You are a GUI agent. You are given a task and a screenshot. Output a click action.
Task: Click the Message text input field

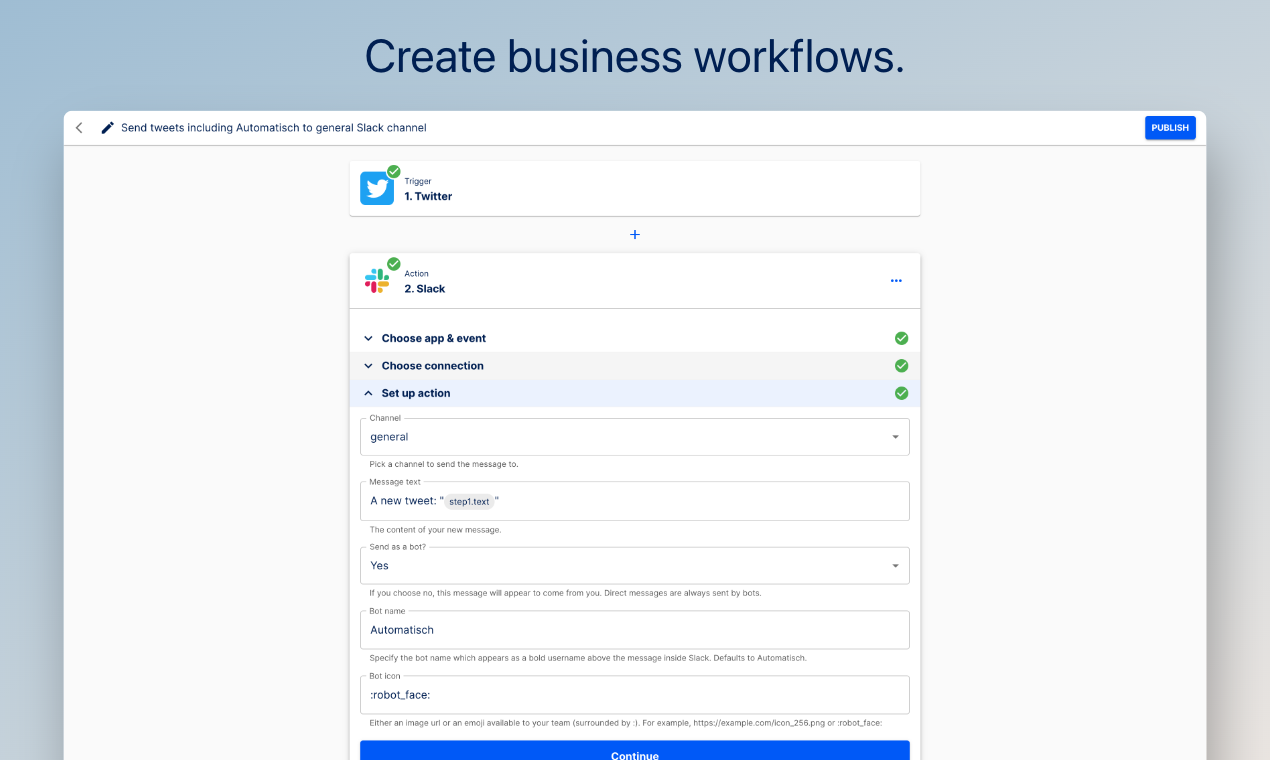(x=635, y=501)
